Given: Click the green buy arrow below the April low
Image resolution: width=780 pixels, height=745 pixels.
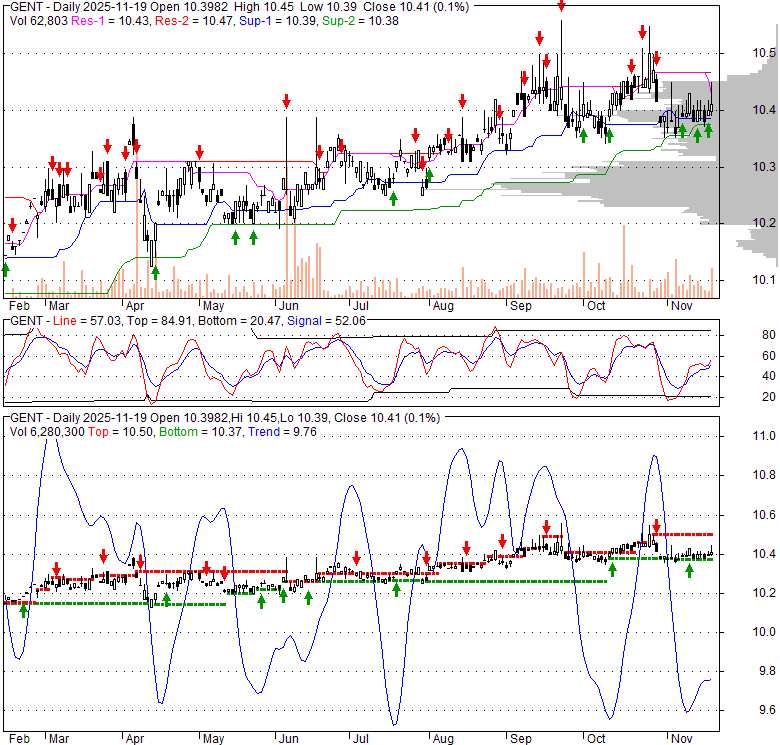Looking at the screenshot, I should click(x=155, y=271).
